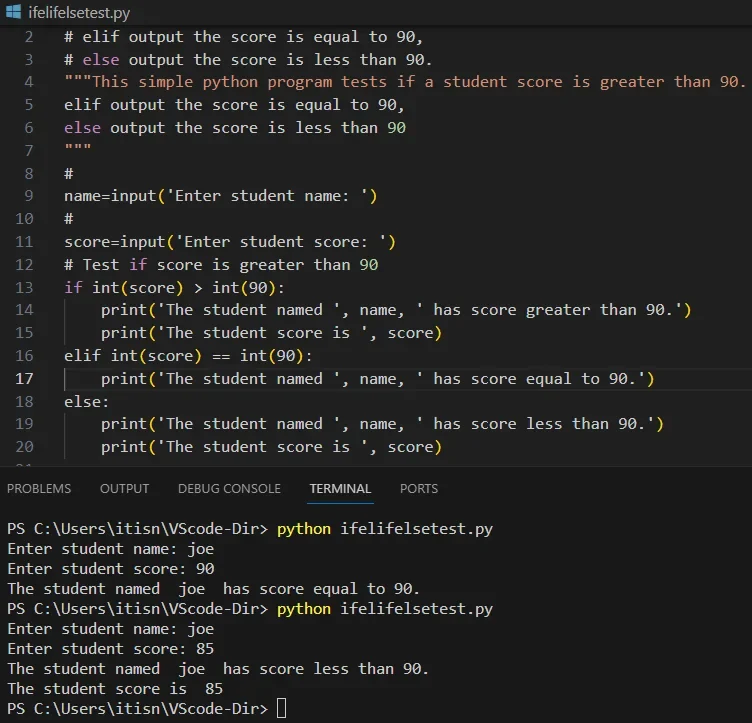Click line number 13 in the gutter

coord(24,288)
